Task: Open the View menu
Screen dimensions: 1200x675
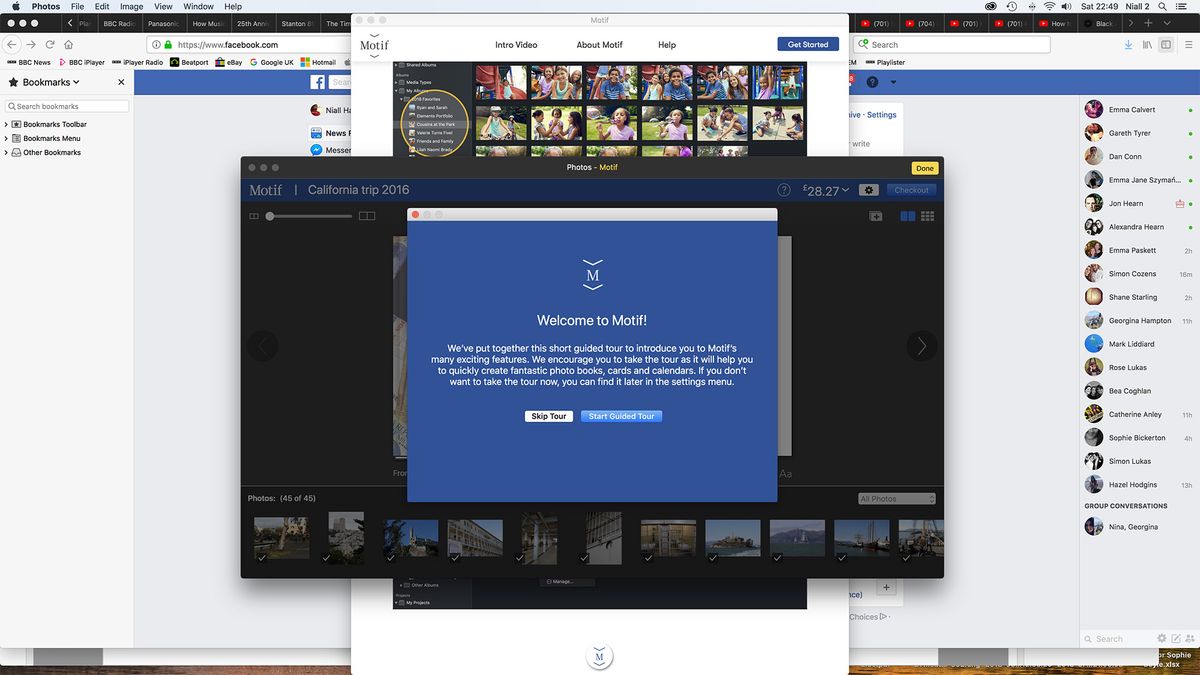Action: [x=163, y=6]
